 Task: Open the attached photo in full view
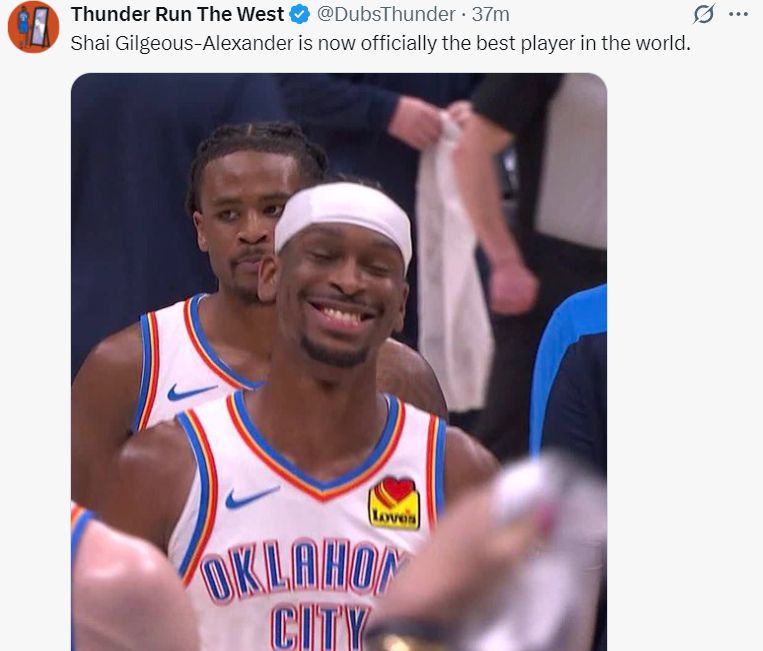(339, 362)
